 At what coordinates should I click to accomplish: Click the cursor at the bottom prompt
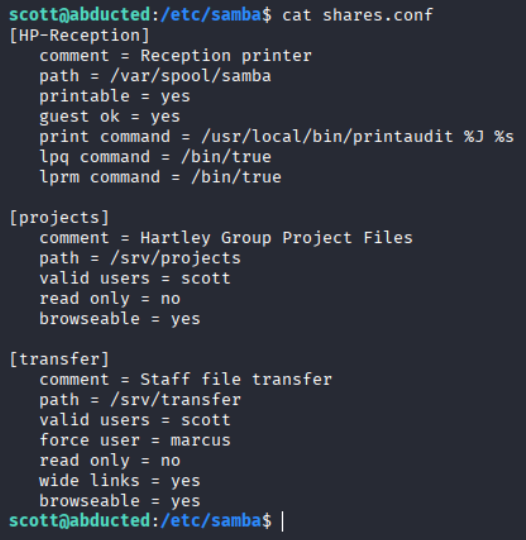click(283, 521)
